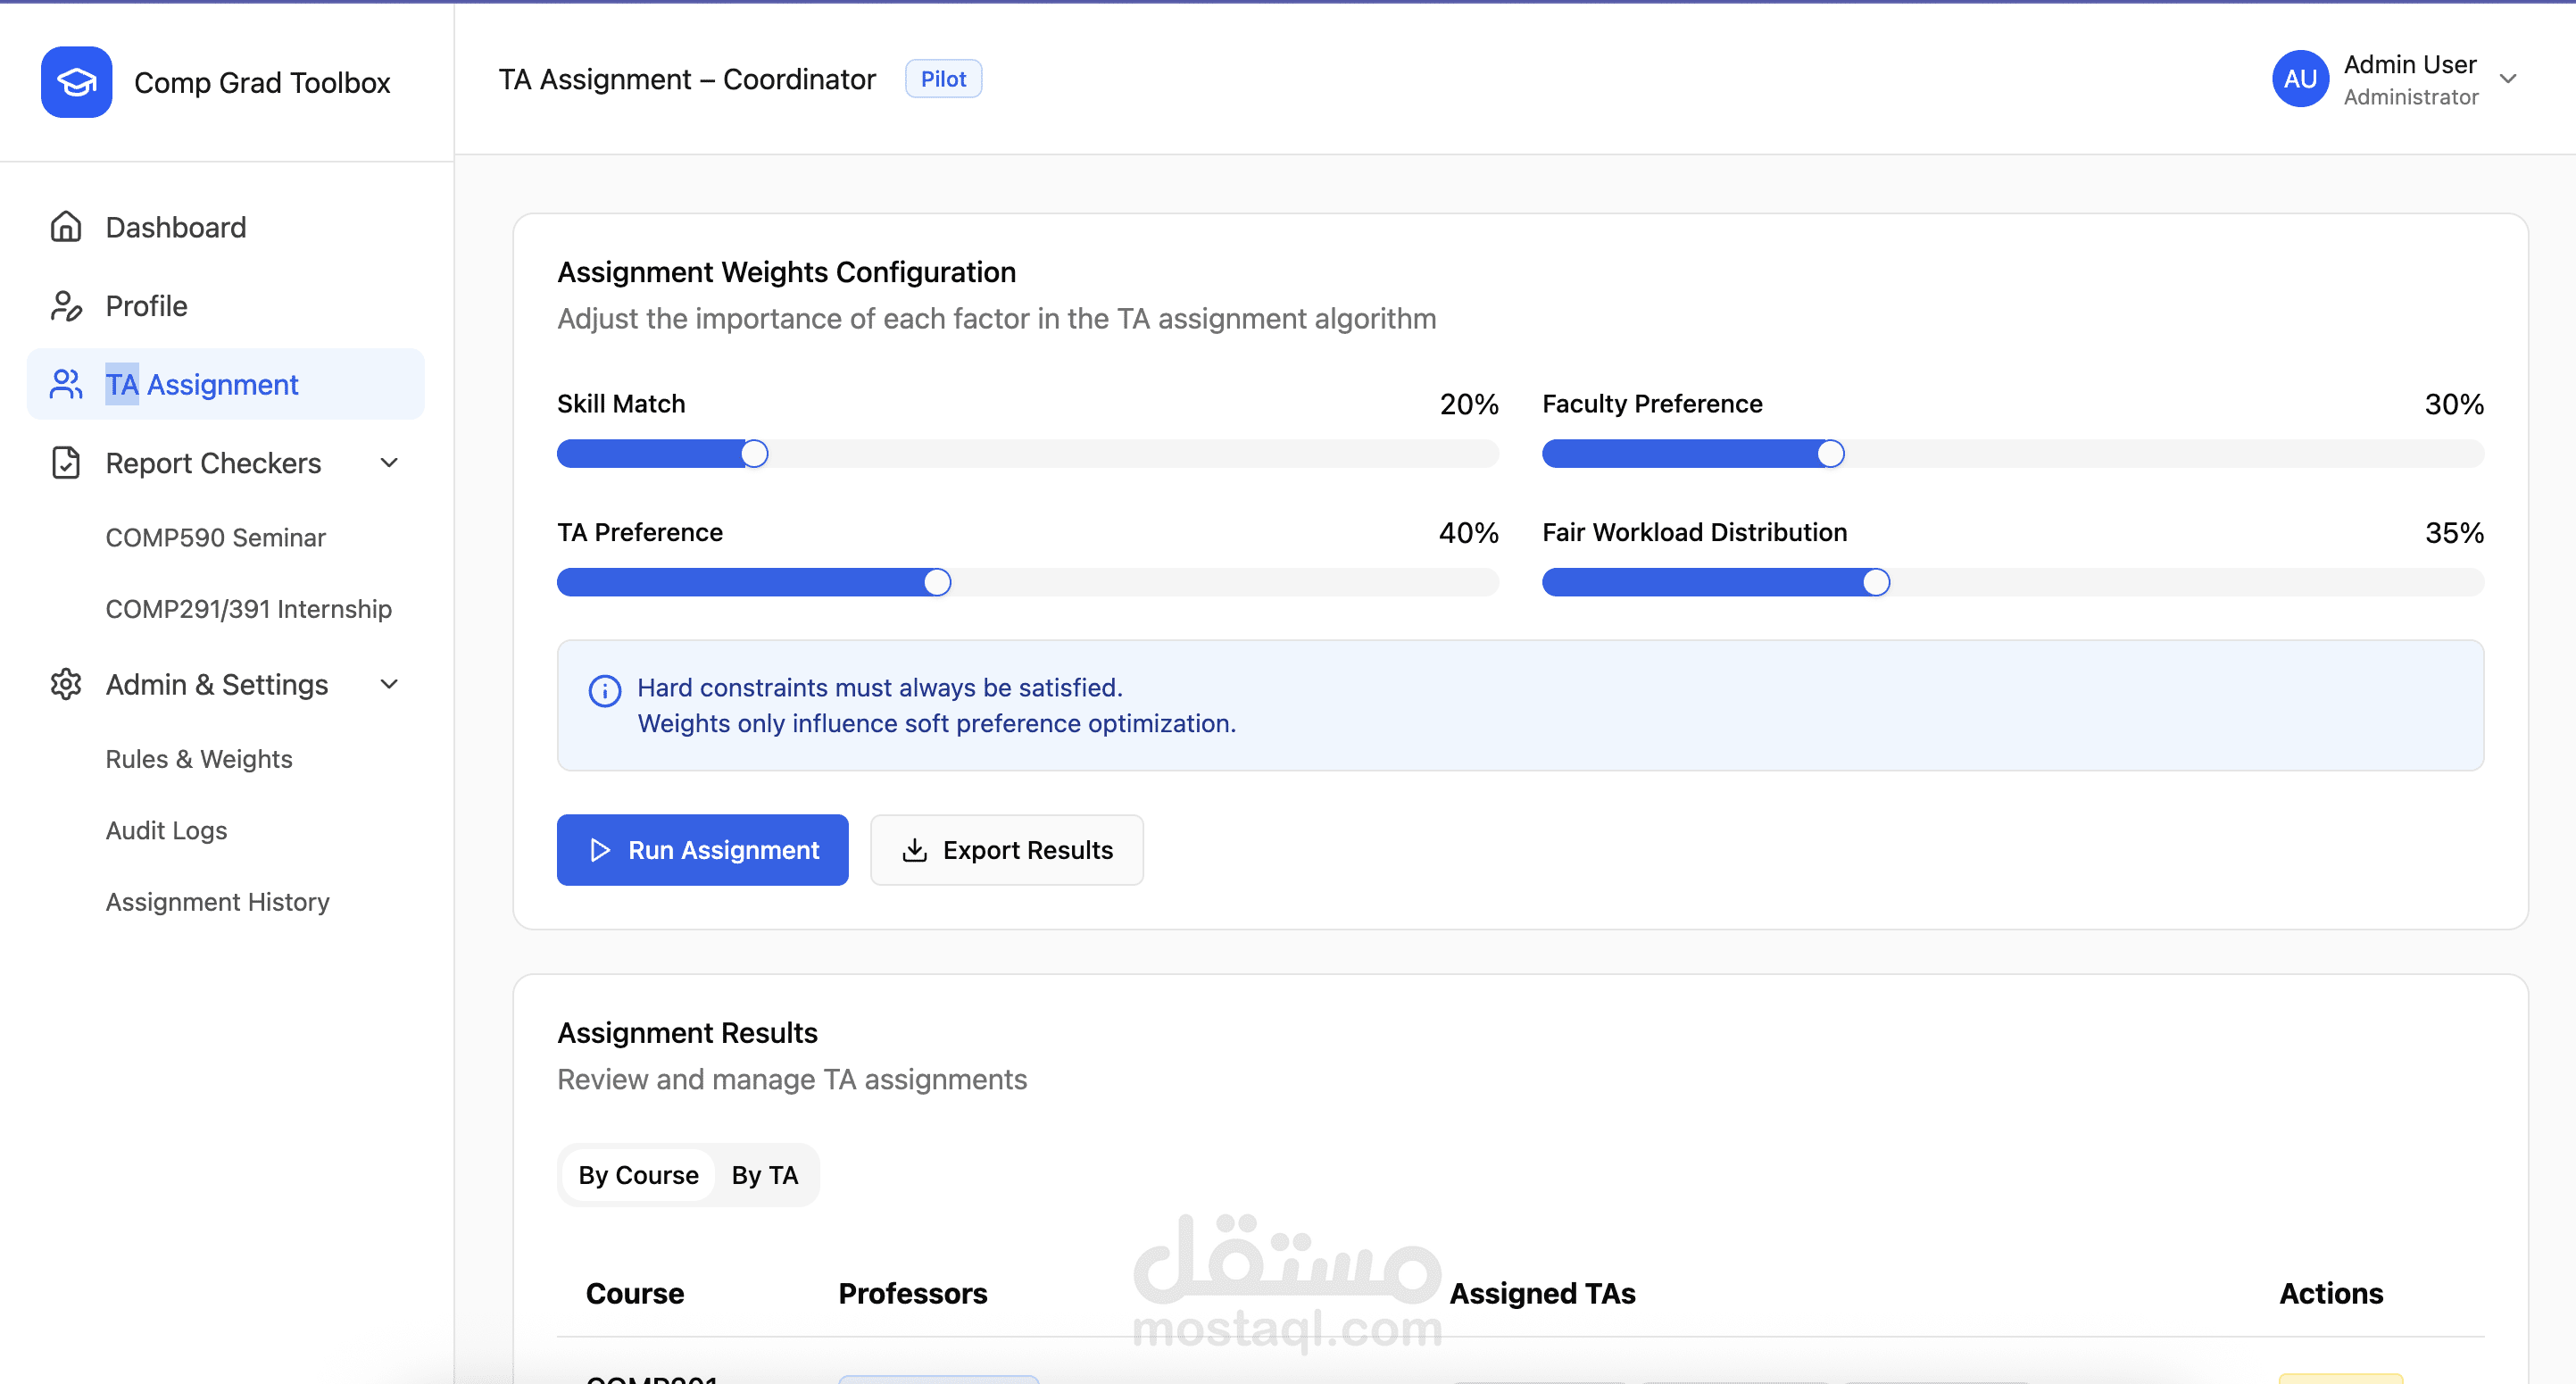
Task: Click the TA Preference slider handle
Action: click(937, 582)
